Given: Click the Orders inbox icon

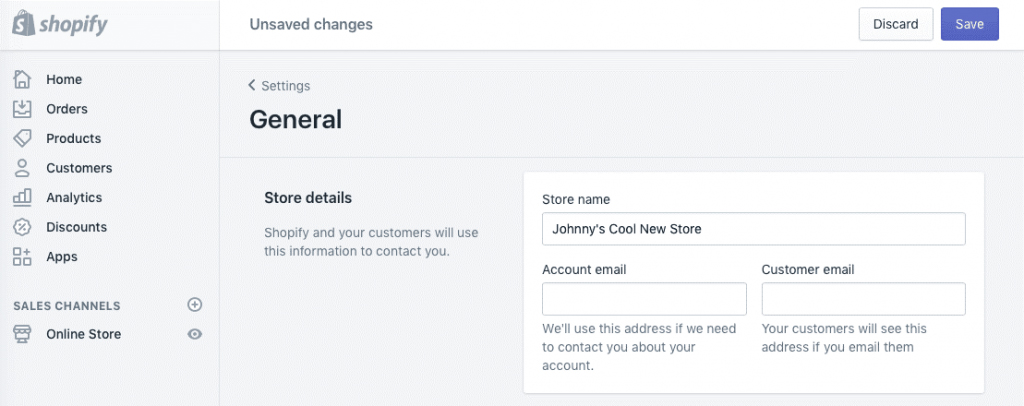Looking at the screenshot, I should (x=22, y=109).
